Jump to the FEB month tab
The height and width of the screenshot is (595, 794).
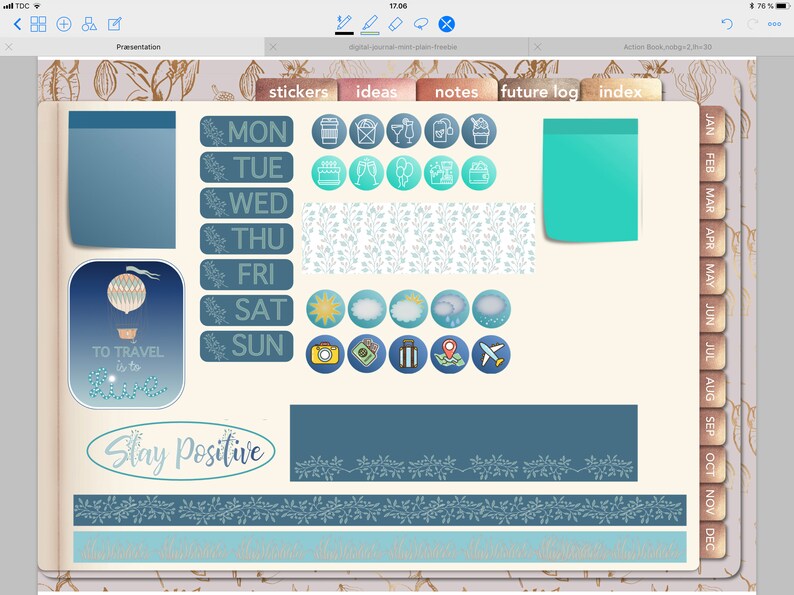click(712, 163)
